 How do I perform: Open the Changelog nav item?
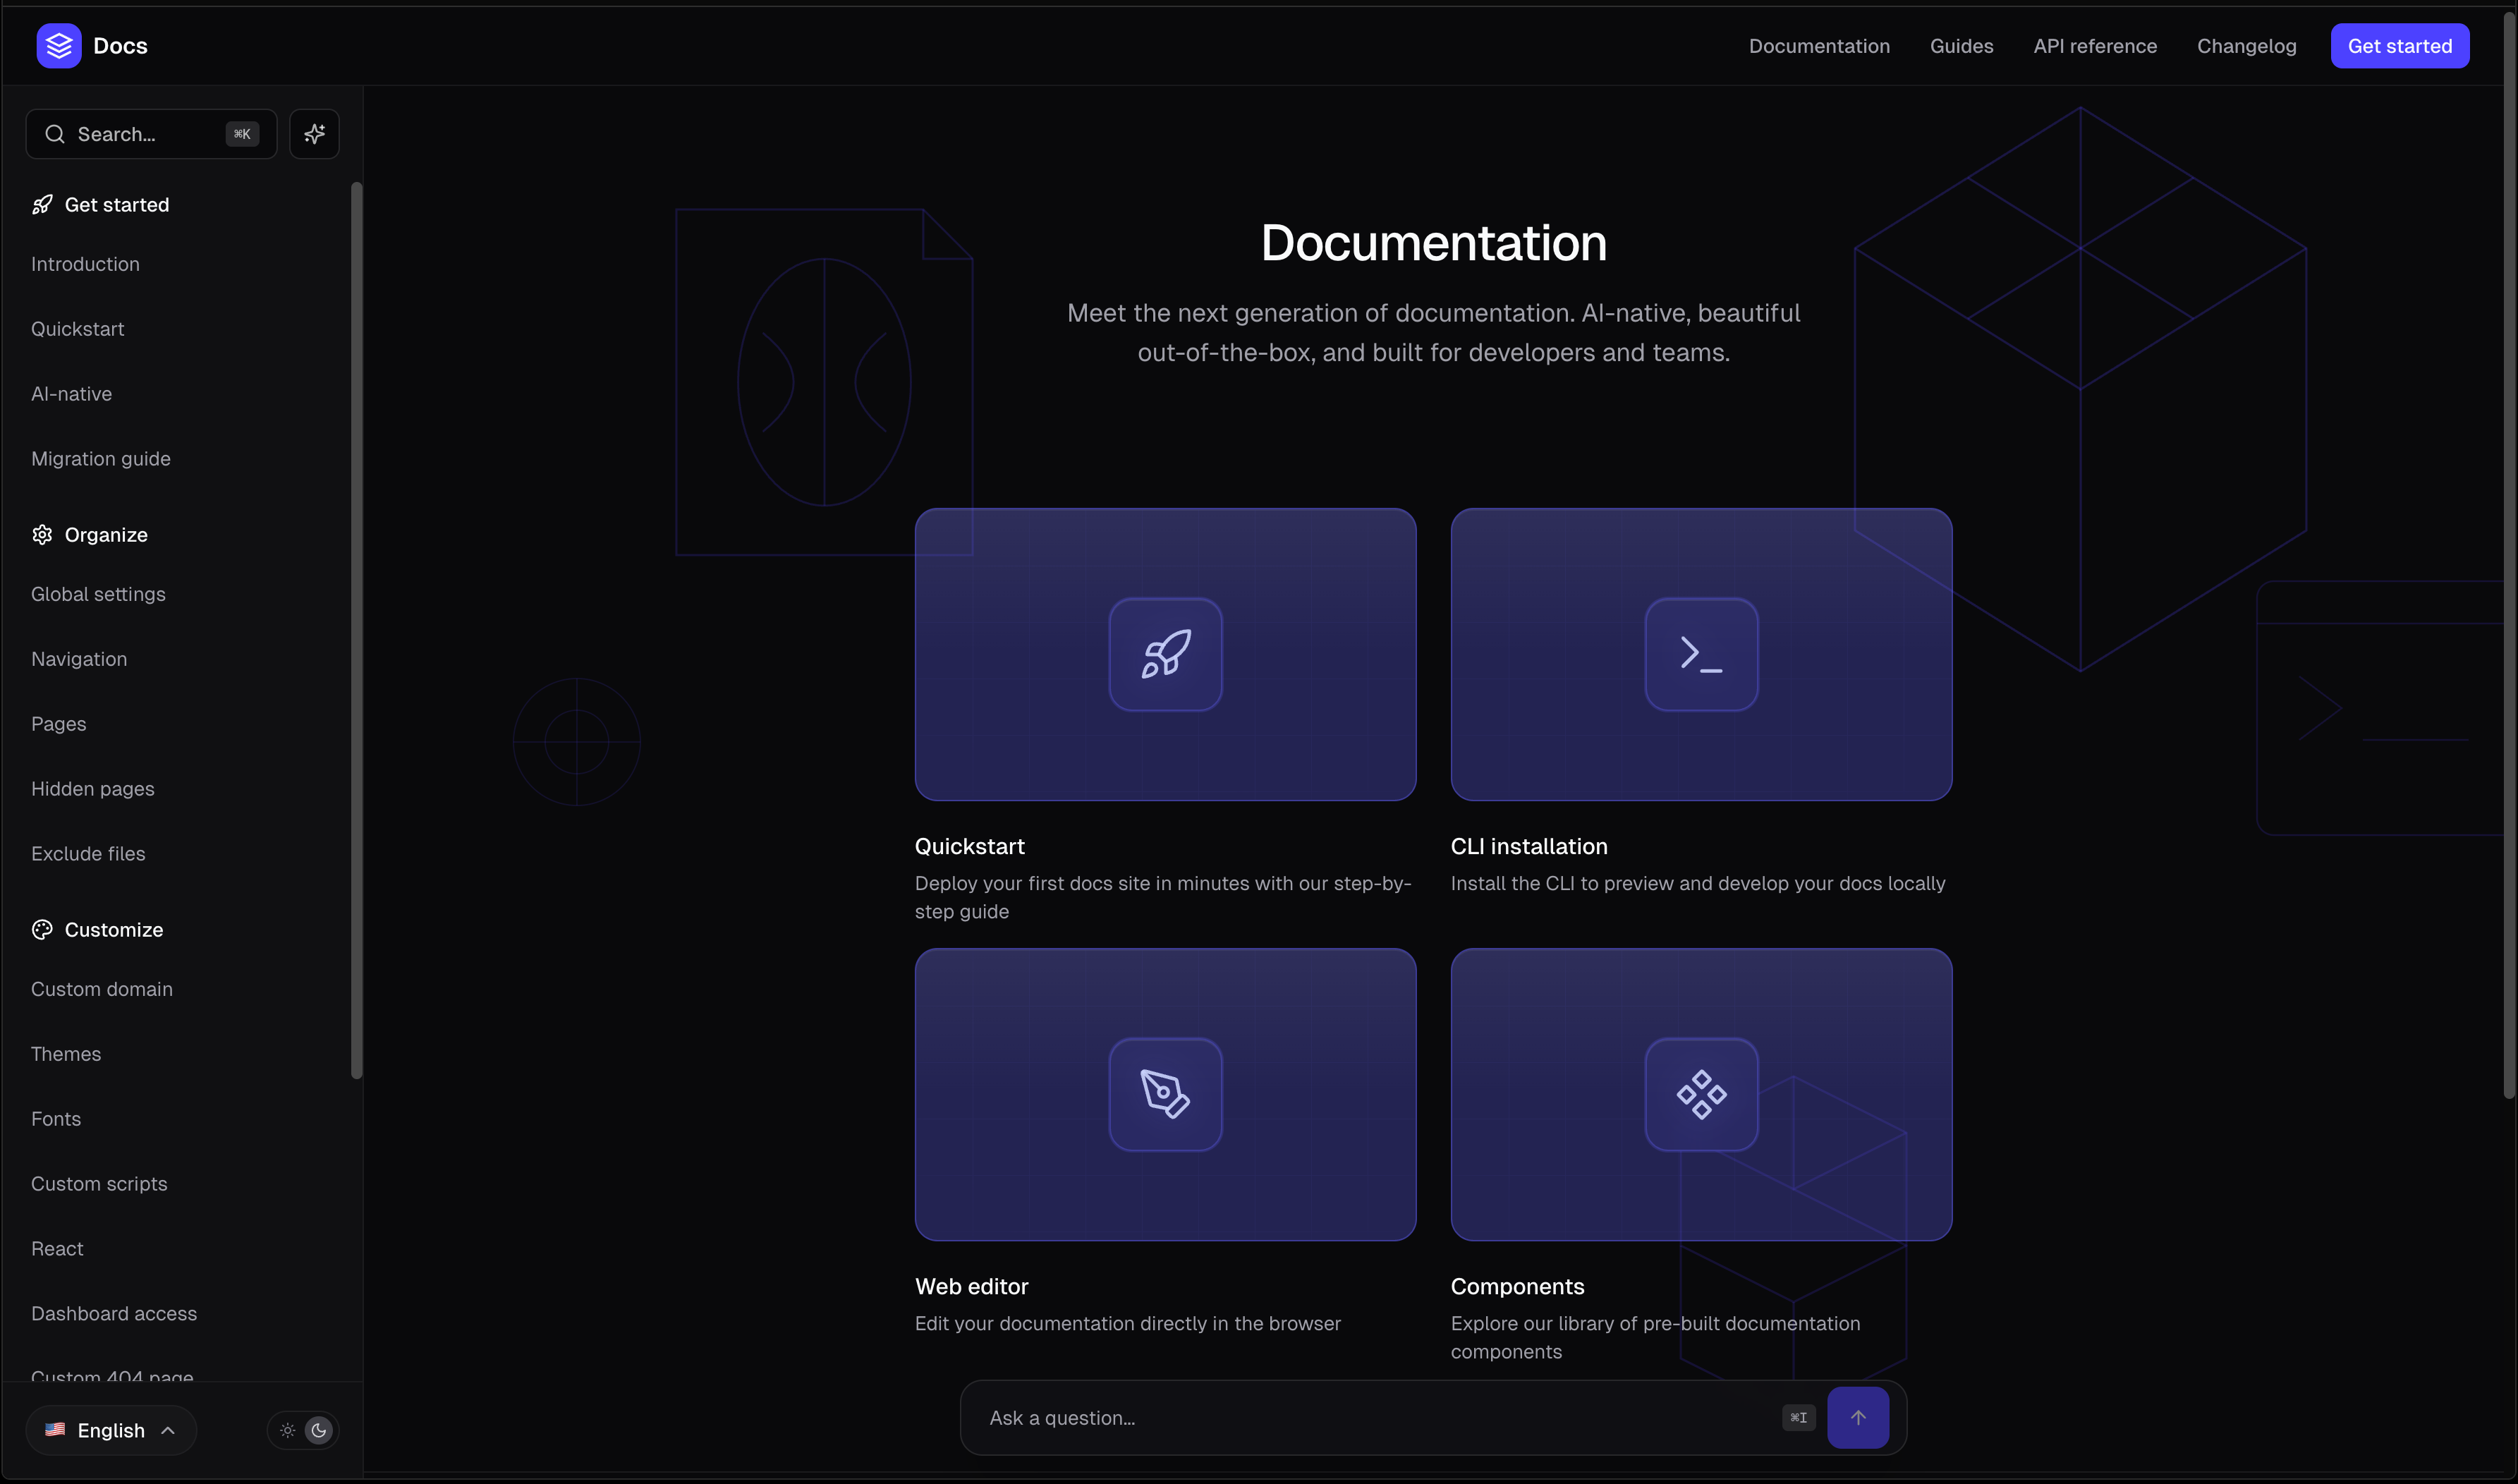pyautogui.click(x=2247, y=46)
